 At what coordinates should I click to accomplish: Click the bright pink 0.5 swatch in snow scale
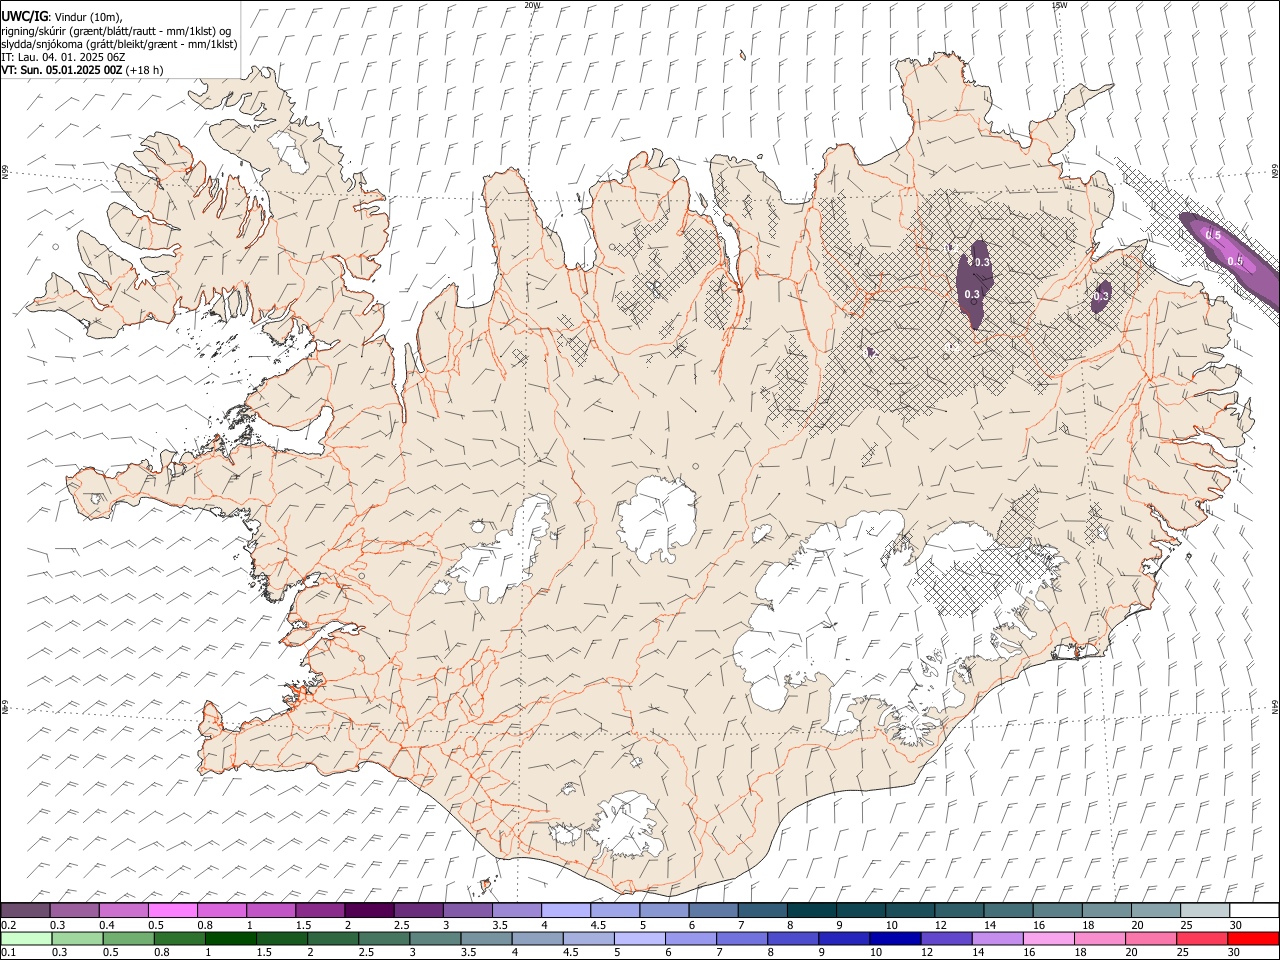pos(173,911)
